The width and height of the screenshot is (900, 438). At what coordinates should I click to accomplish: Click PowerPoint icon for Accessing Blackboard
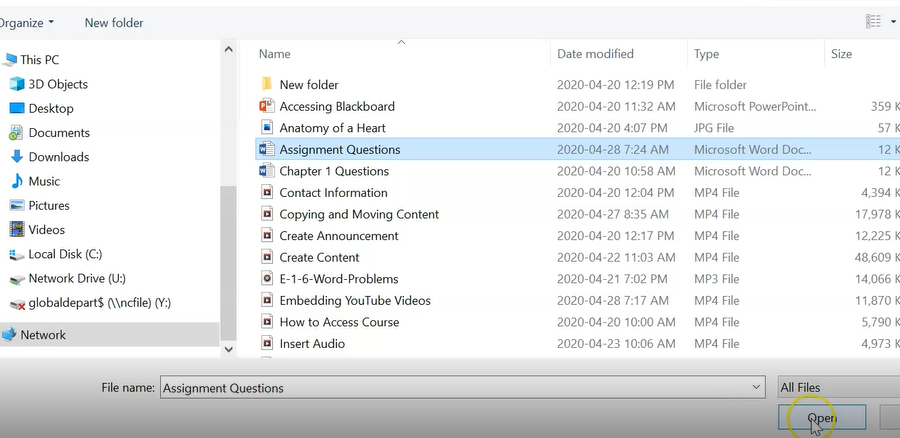pyautogui.click(x=266, y=106)
